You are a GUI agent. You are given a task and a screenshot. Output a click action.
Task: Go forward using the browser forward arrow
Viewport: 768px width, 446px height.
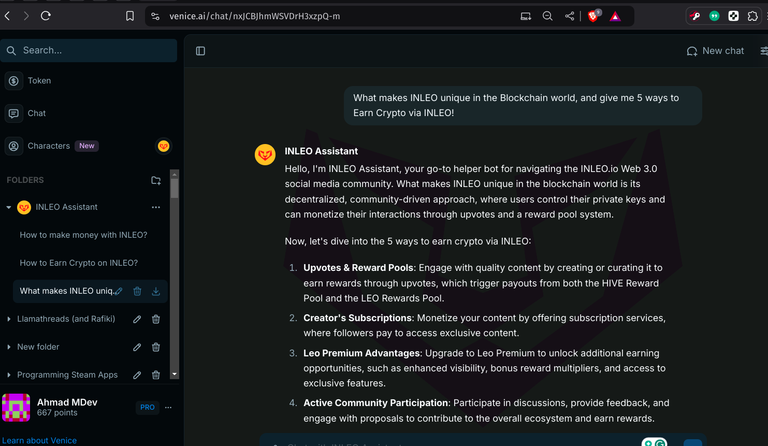pos(26,16)
